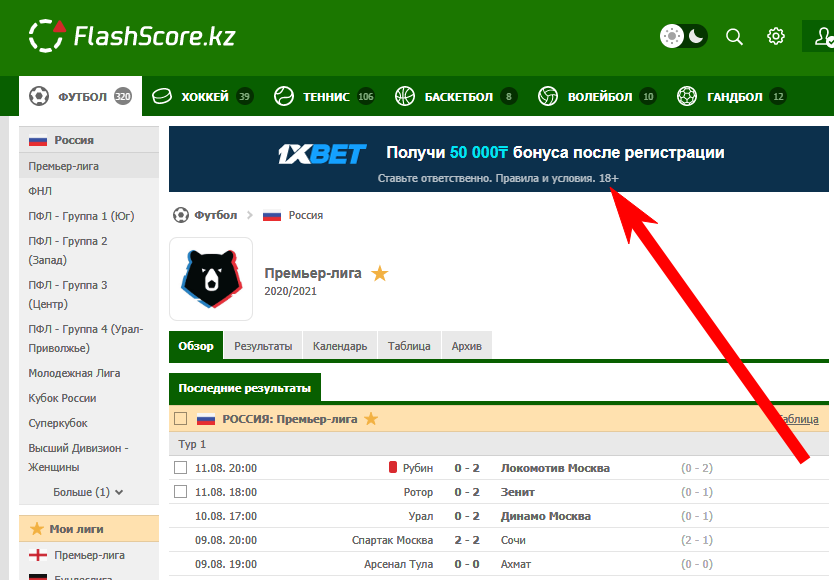Open Россия in sidebar header
Screen dimensions: 834x580
point(89,140)
